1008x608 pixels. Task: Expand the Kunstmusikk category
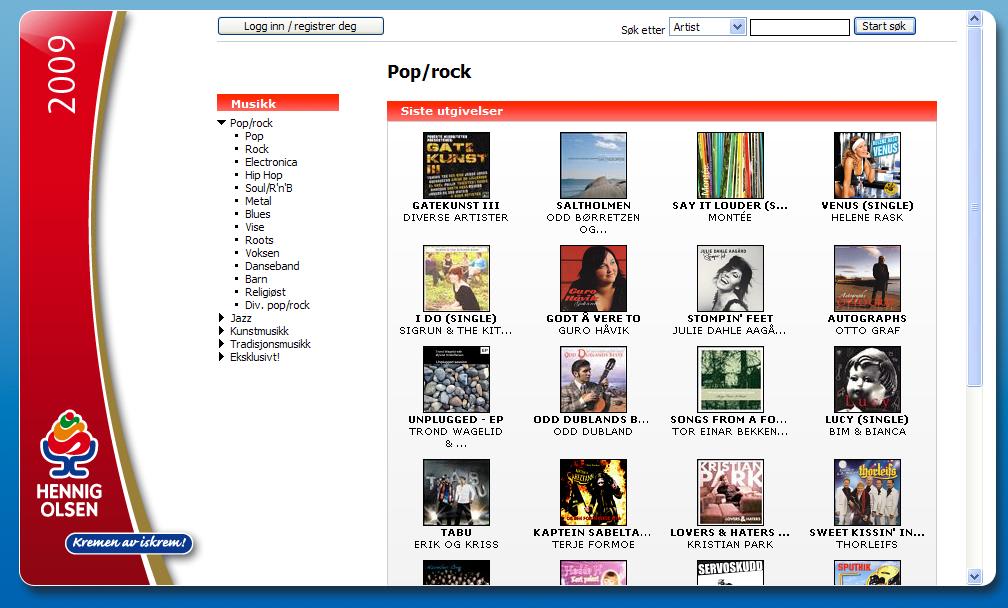coord(221,330)
